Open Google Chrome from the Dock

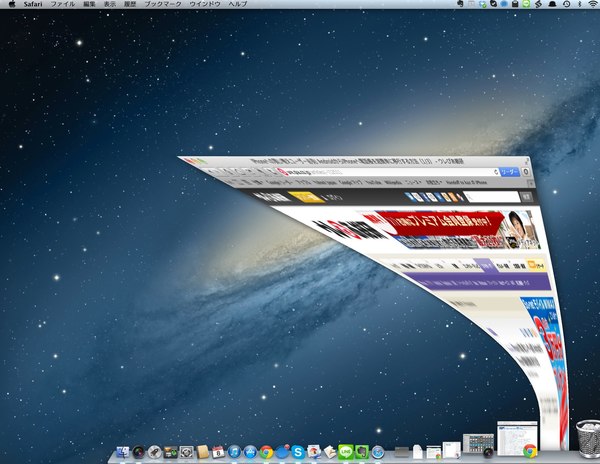pos(266,453)
